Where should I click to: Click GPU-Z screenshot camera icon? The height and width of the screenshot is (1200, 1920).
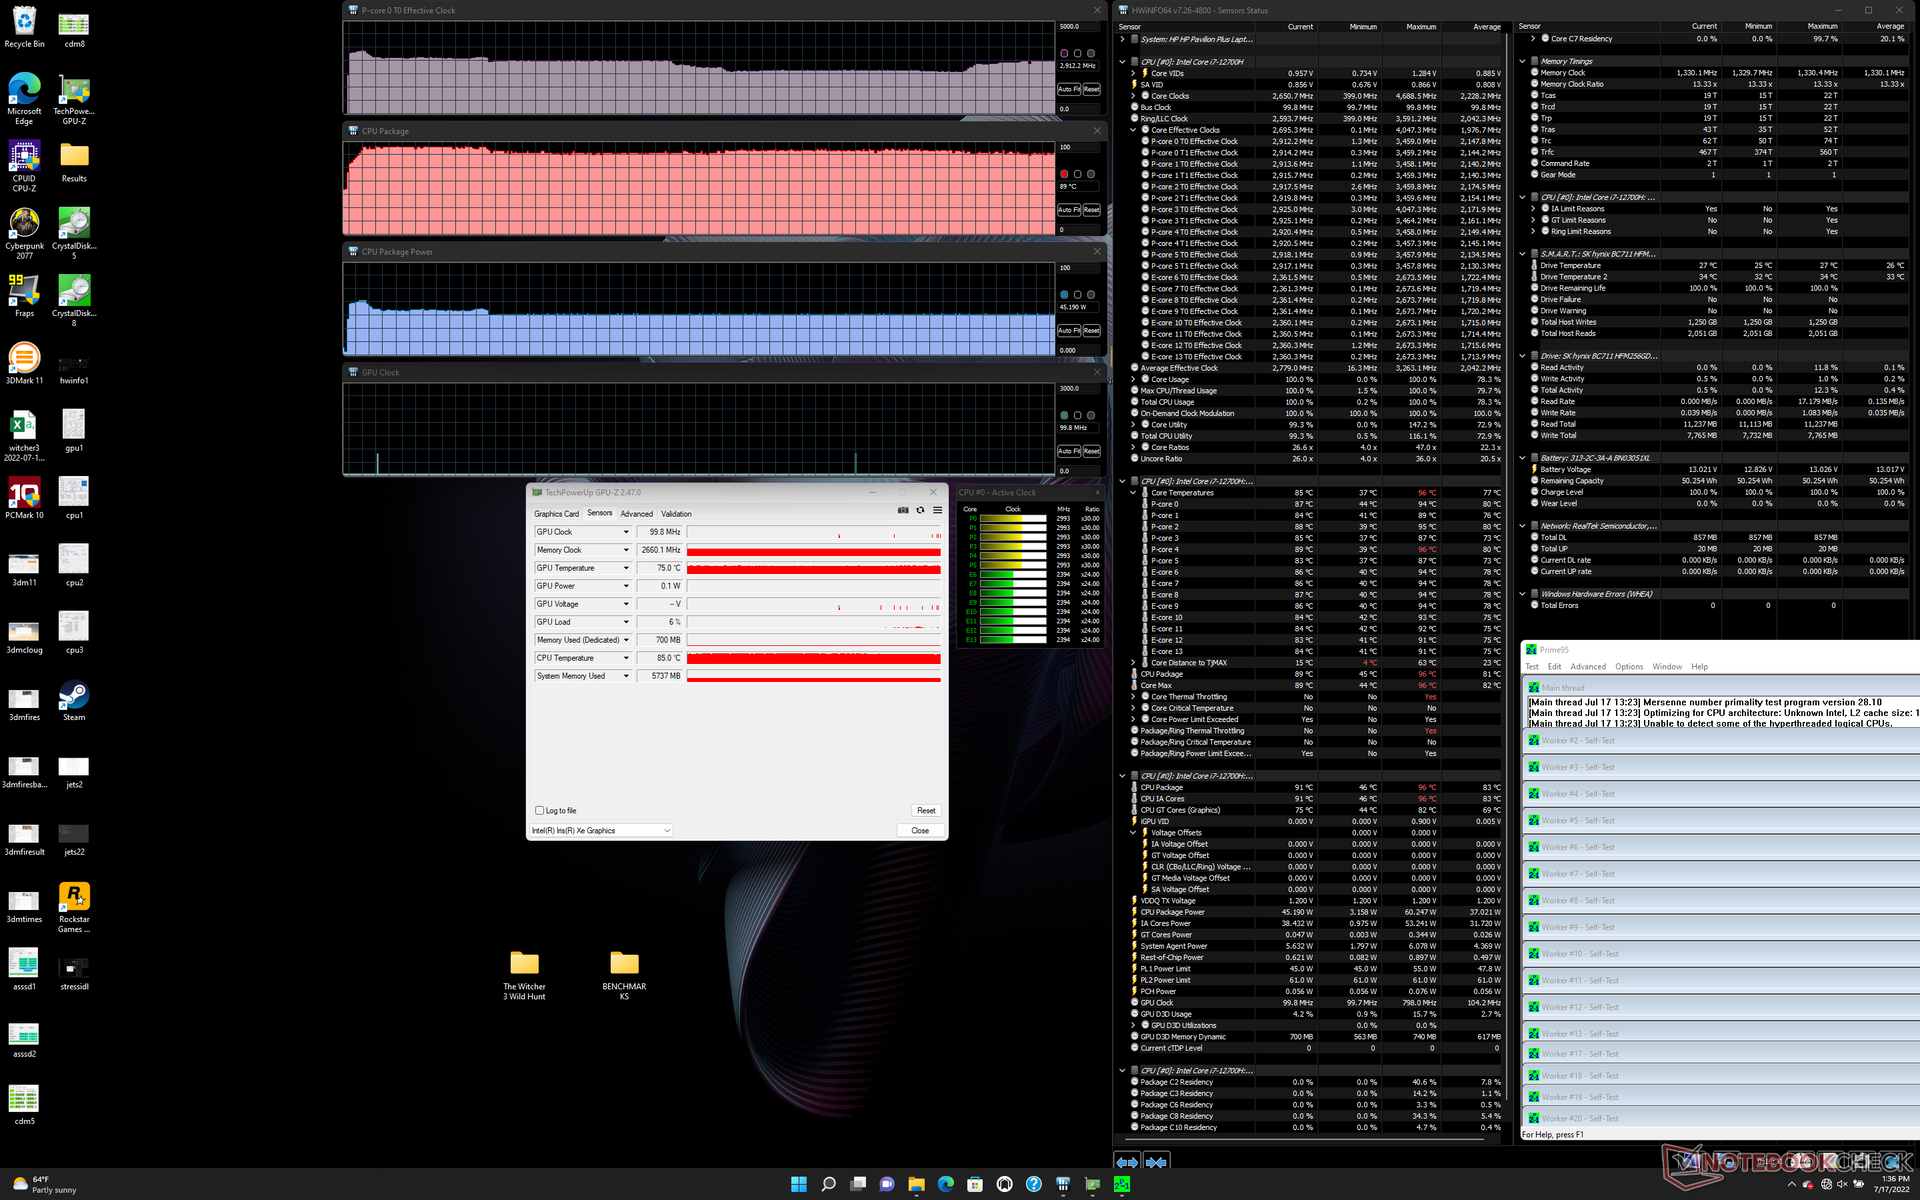coord(903,510)
